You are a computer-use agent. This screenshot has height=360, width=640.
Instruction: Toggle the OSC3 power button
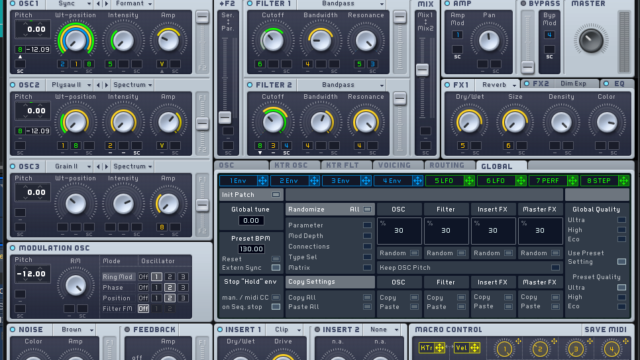point(13,167)
